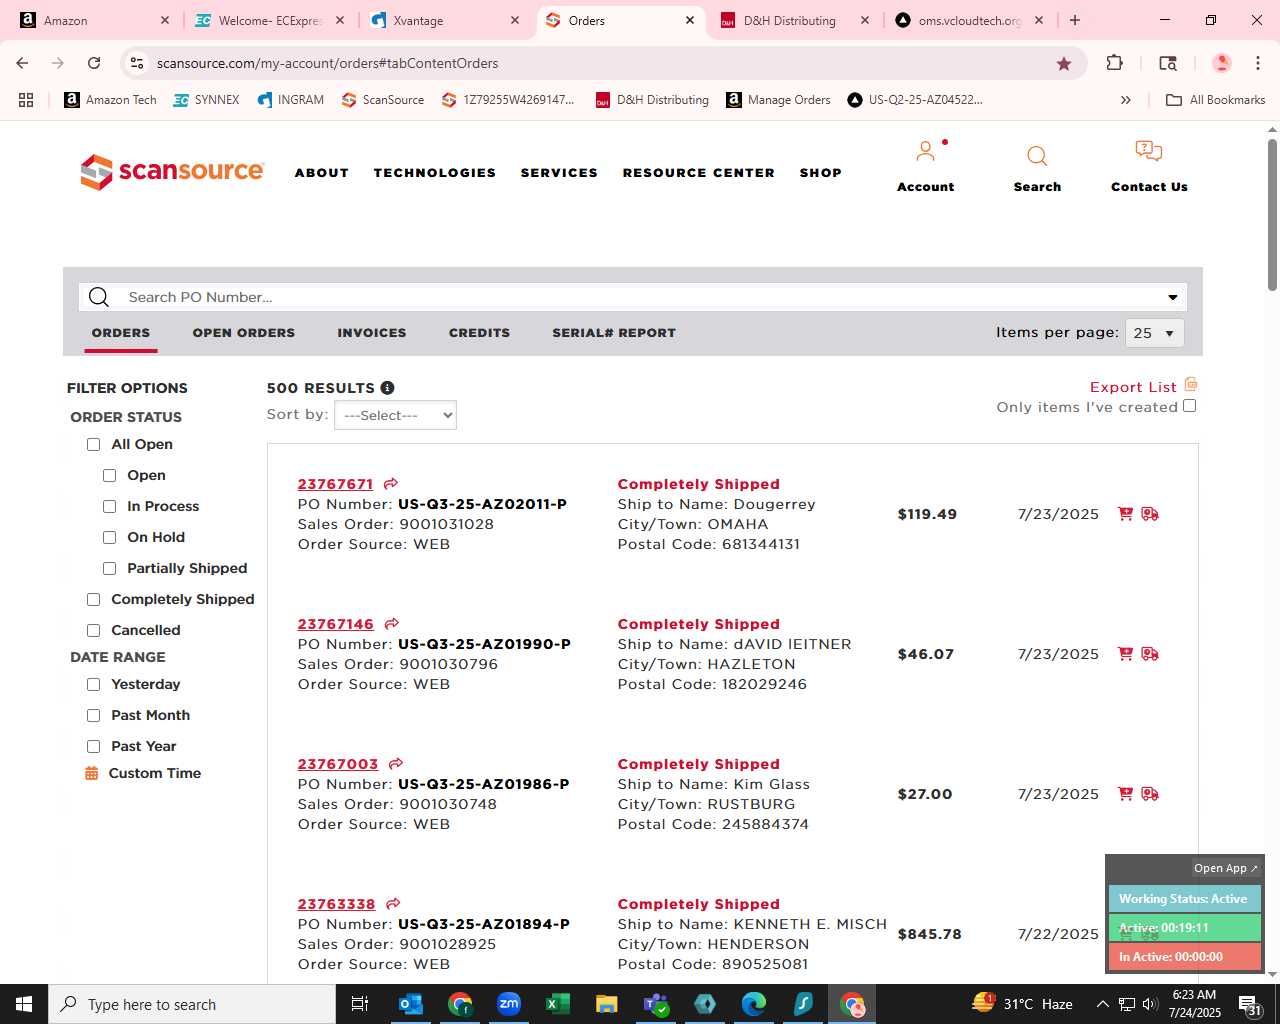The height and width of the screenshot is (1024, 1280).
Task: Open order number 23767003 link
Action: (338, 764)
